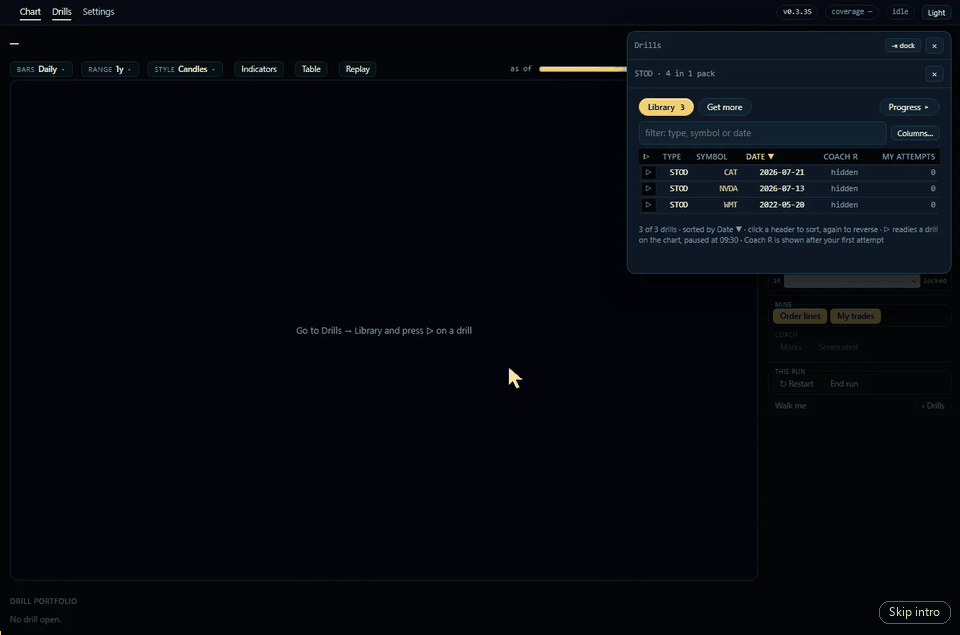The width and height of the screenshot is (960, 635).
Task: Toggle My trades display
Action: 855,316
